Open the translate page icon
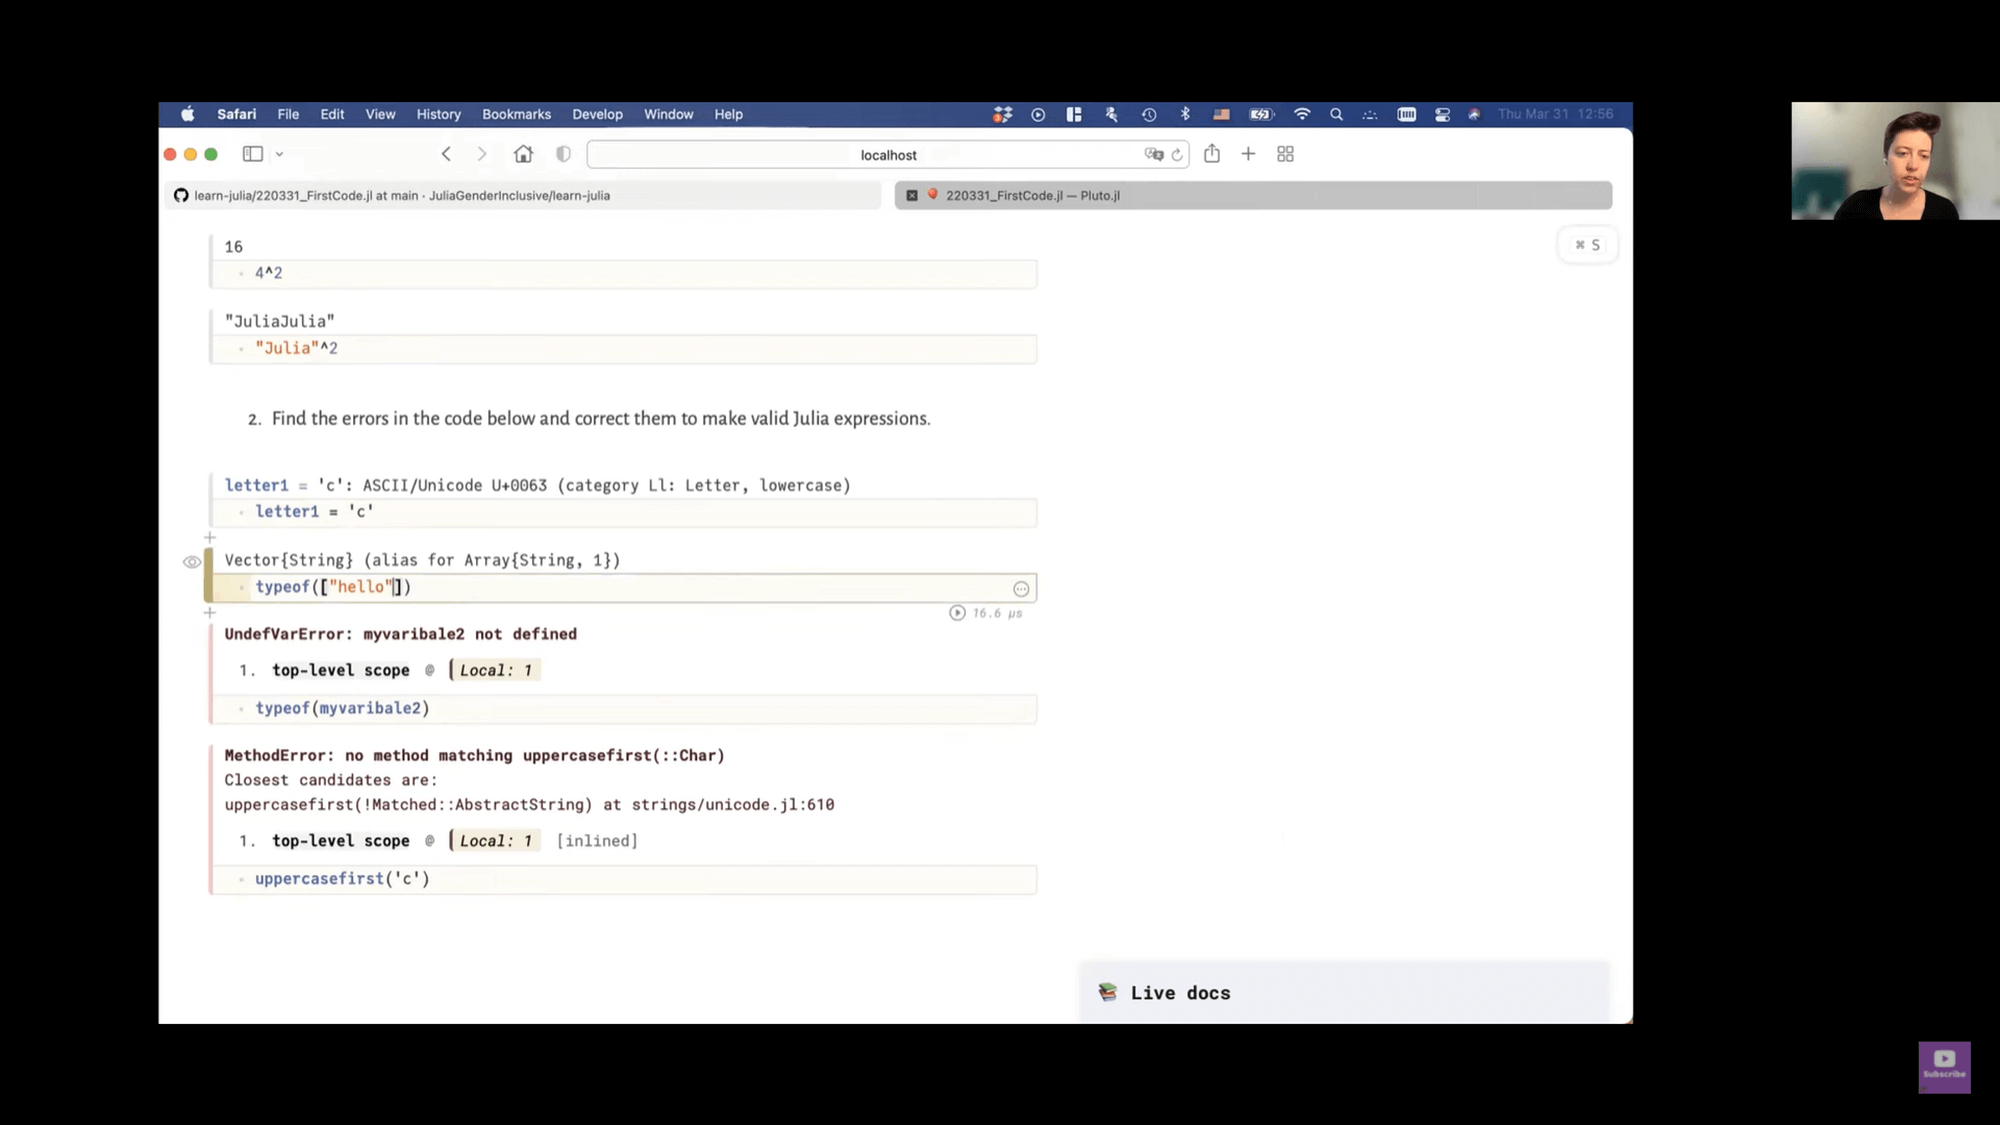 point(1154,155)
